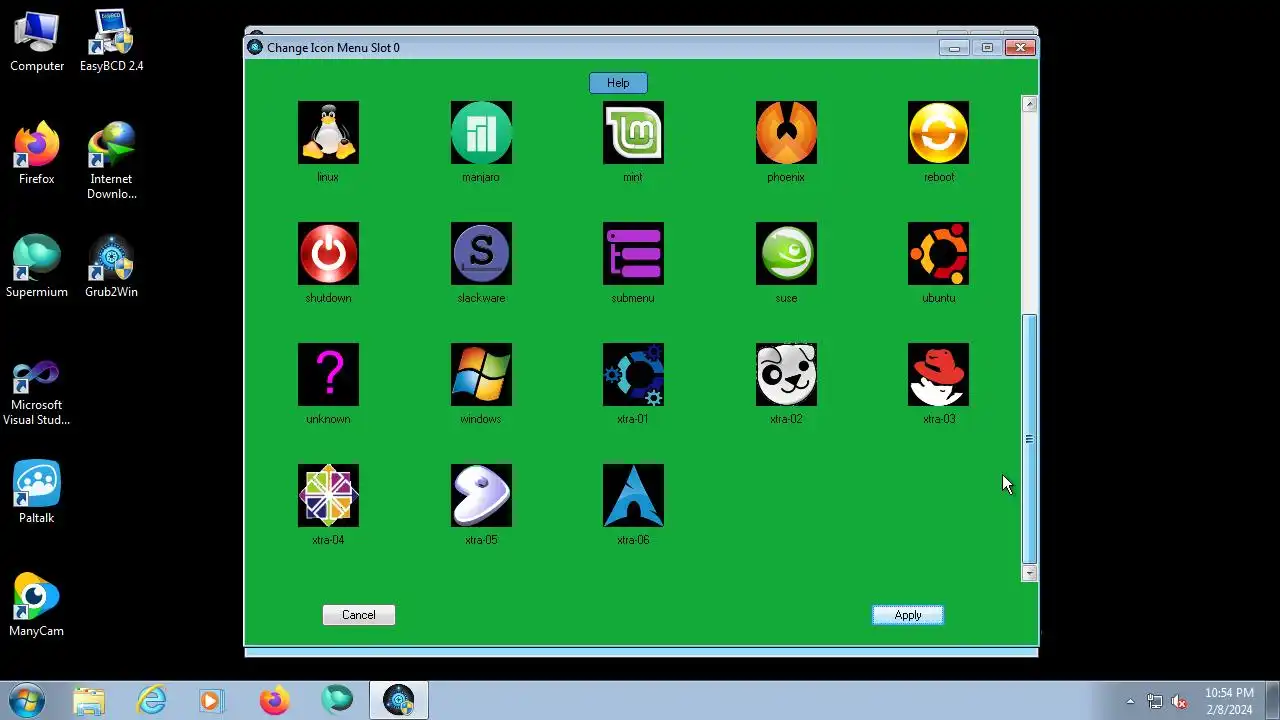Click the muted volume tray icon
This screenshot has height=720, width=1280.
tap(1179, 702)
